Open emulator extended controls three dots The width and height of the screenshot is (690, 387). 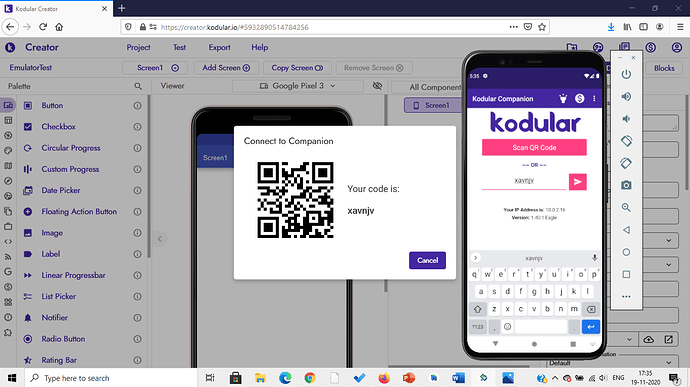coord(626,297)
